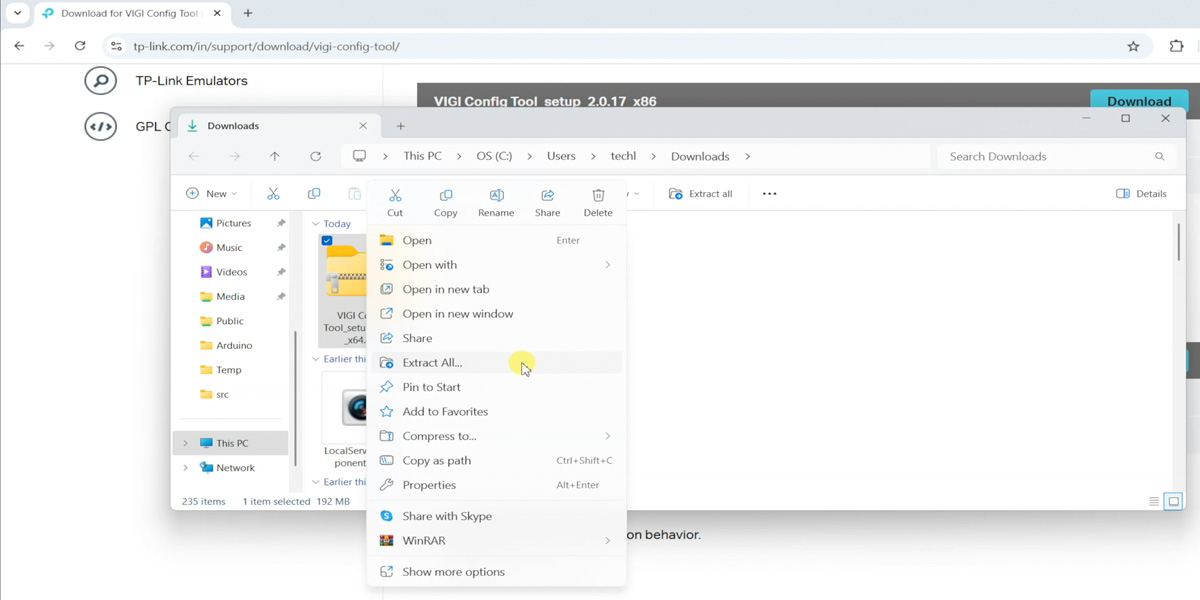Expand the chevron after Downloads in breadcrumb
Screen dimensions: 1200x600
[x=747, y=156]
